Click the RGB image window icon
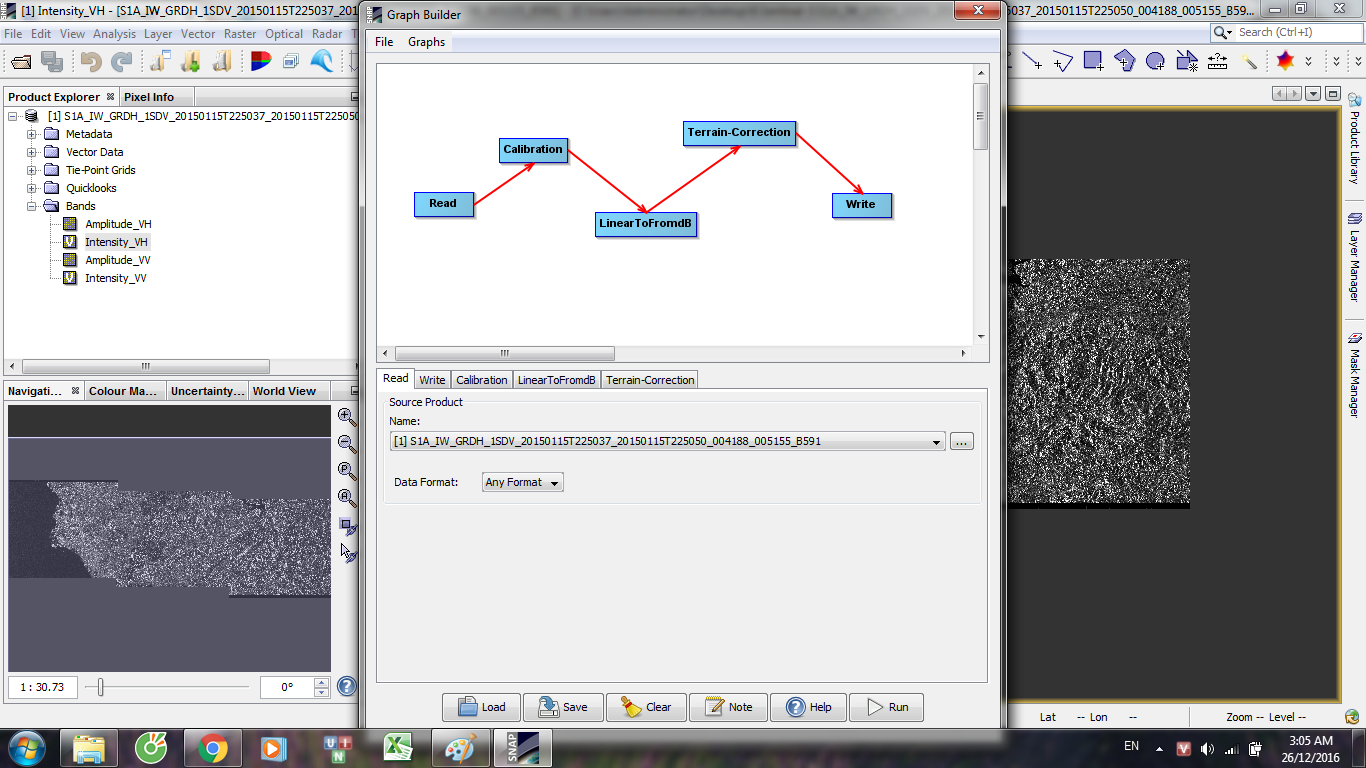Viewport: 1366px width, 768px height. [x=260, y=62]
